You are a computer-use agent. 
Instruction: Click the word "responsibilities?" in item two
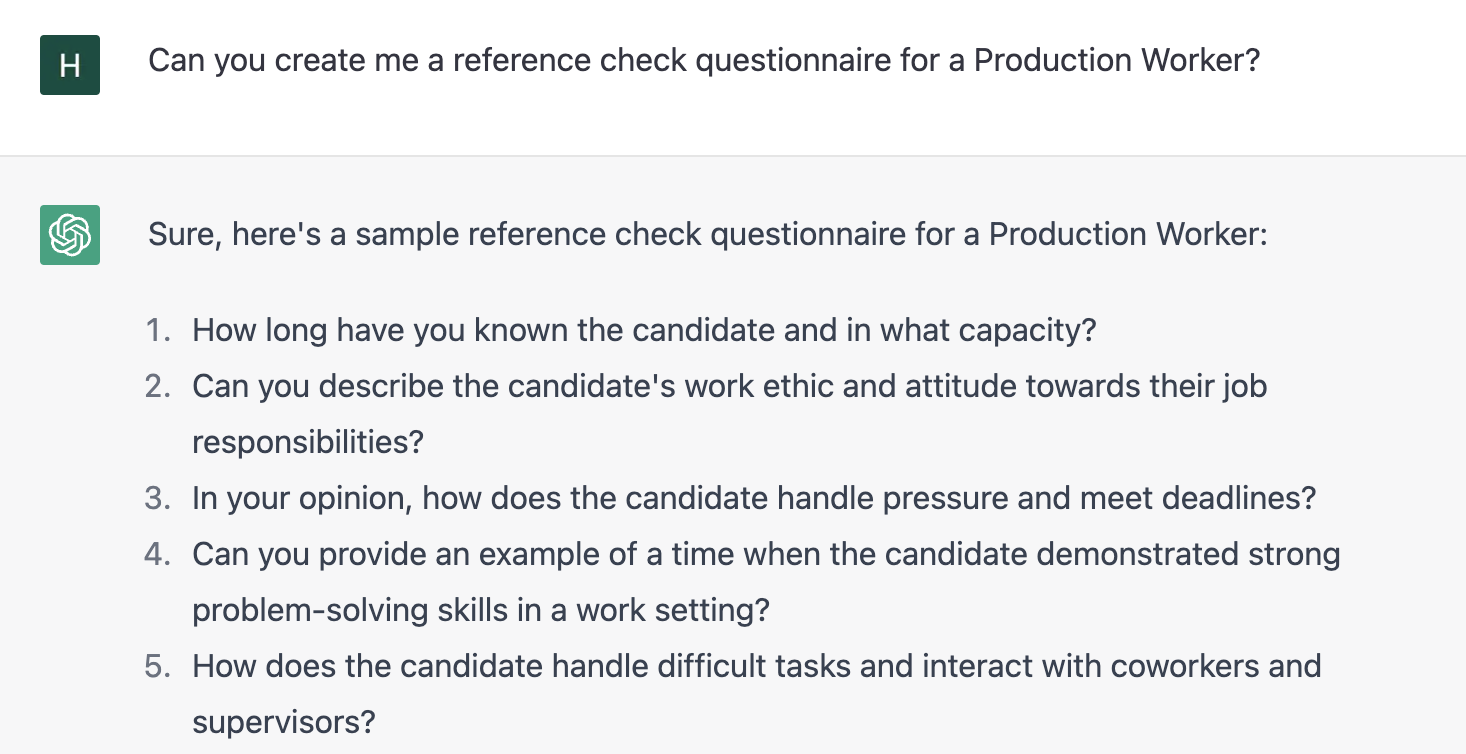308,442
